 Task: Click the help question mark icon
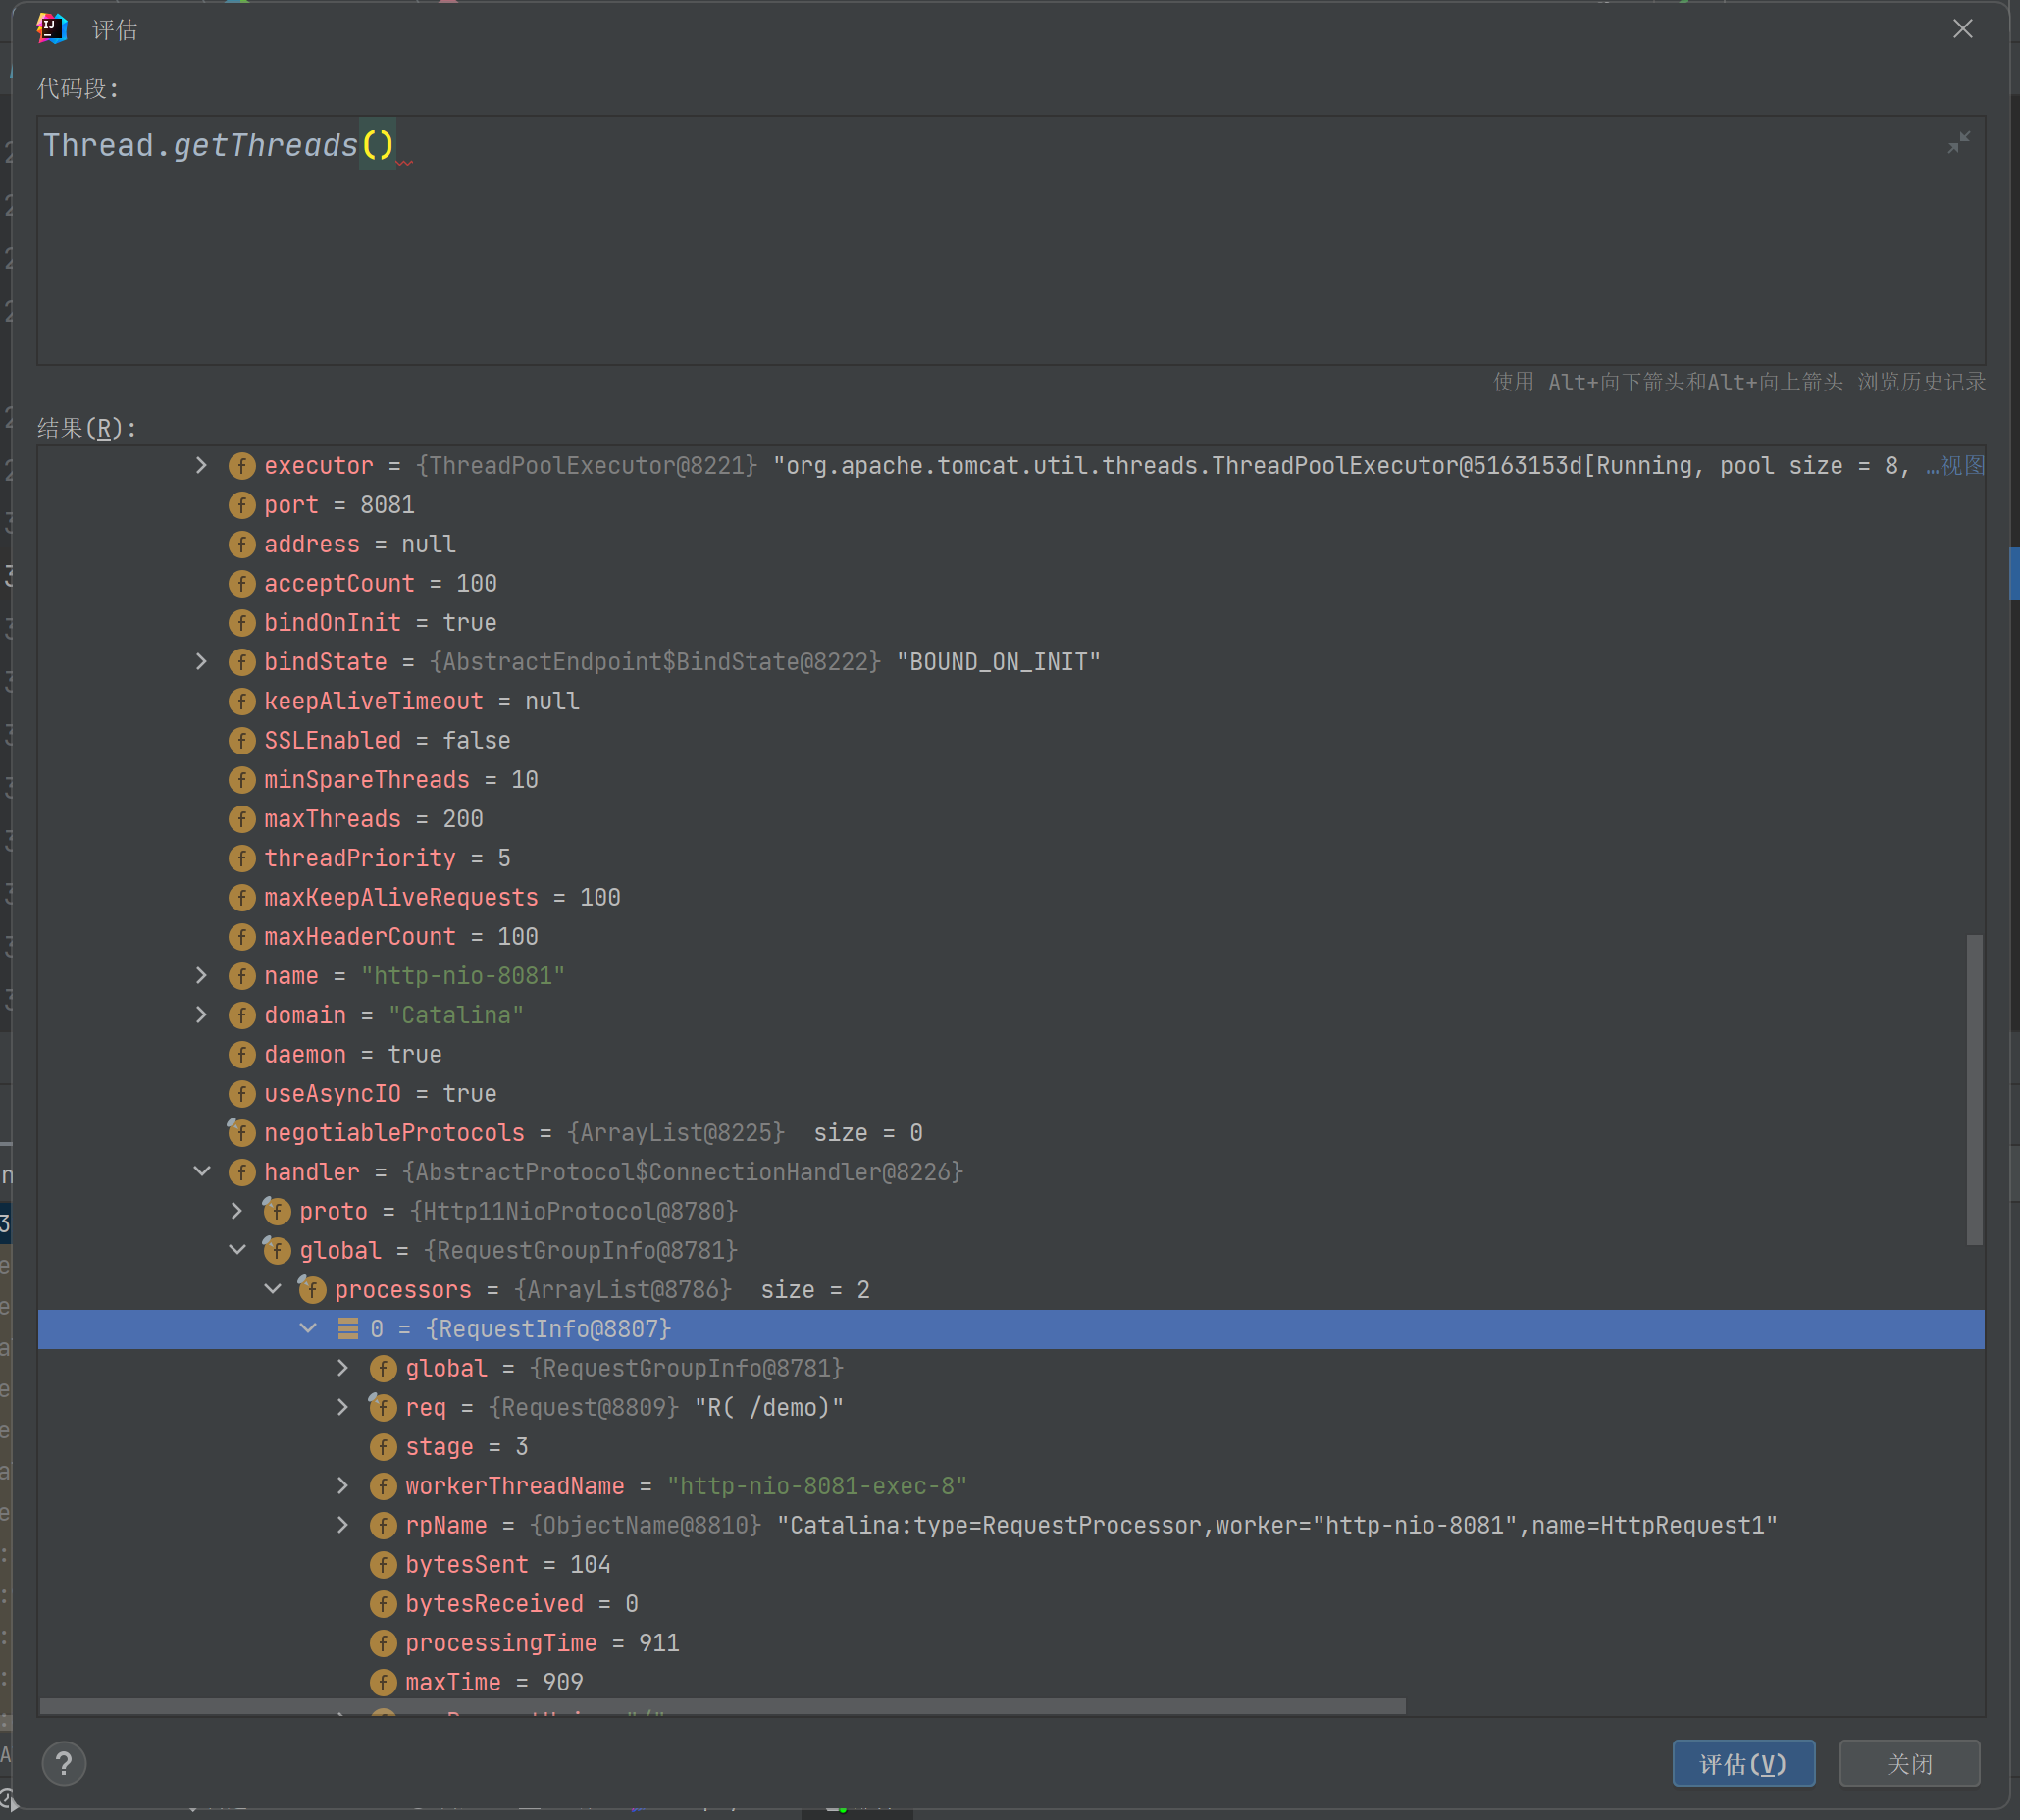(64, 1763)
